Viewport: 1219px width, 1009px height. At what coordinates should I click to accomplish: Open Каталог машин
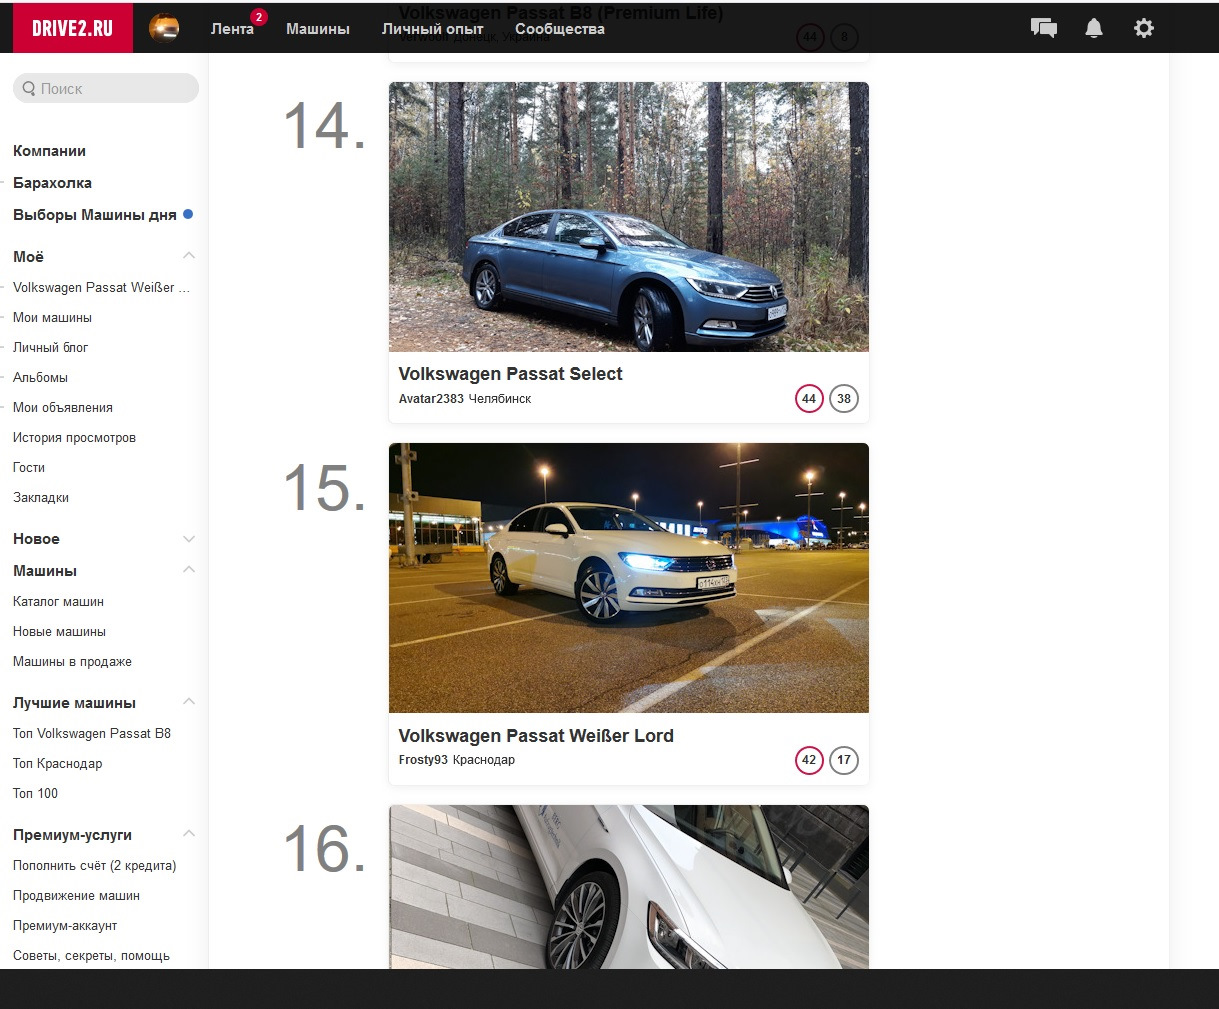[58, 601]
